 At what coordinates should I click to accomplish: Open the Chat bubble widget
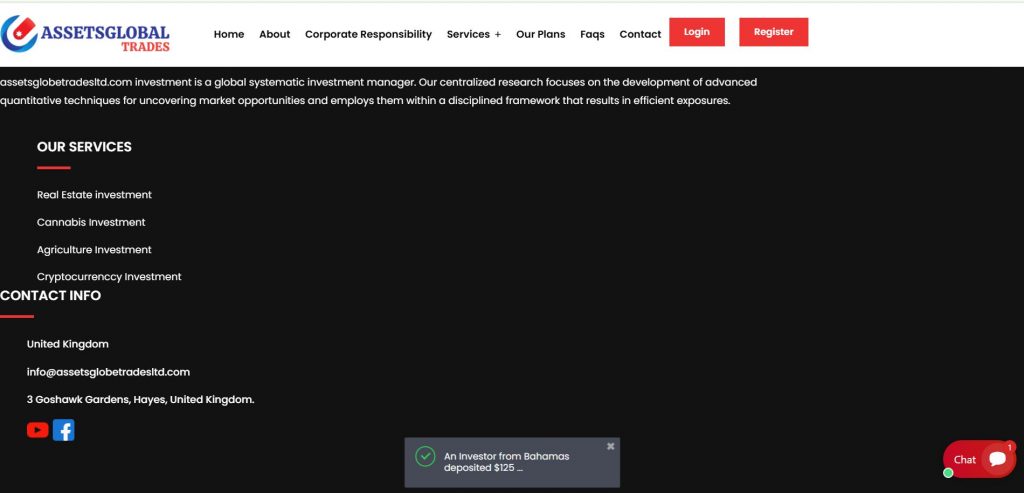pyautogui.click(x=979, y=459)
